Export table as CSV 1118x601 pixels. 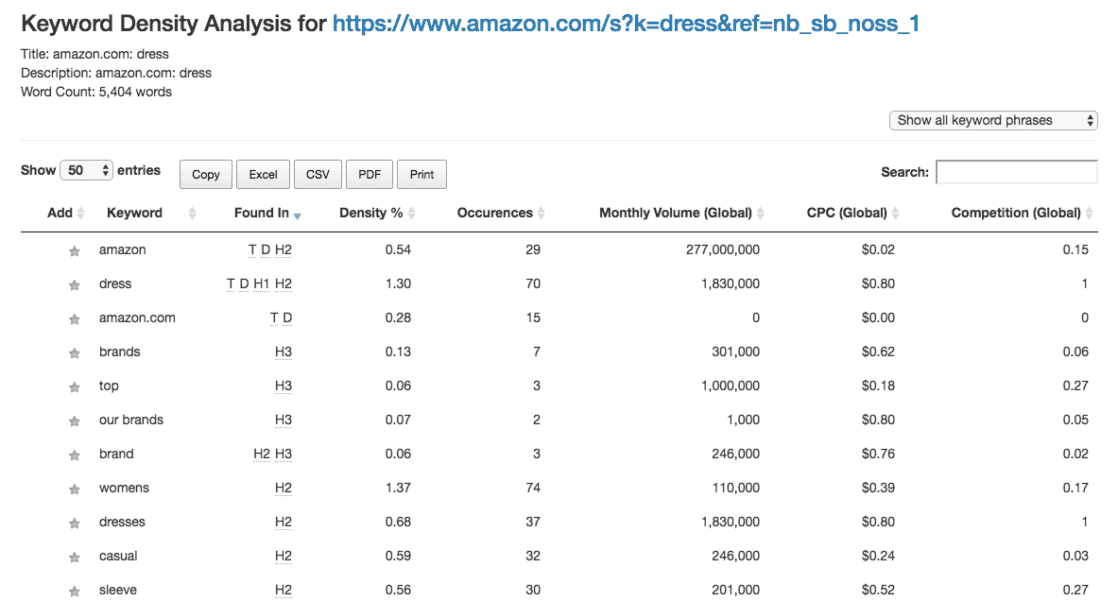(x=317, y=174)
